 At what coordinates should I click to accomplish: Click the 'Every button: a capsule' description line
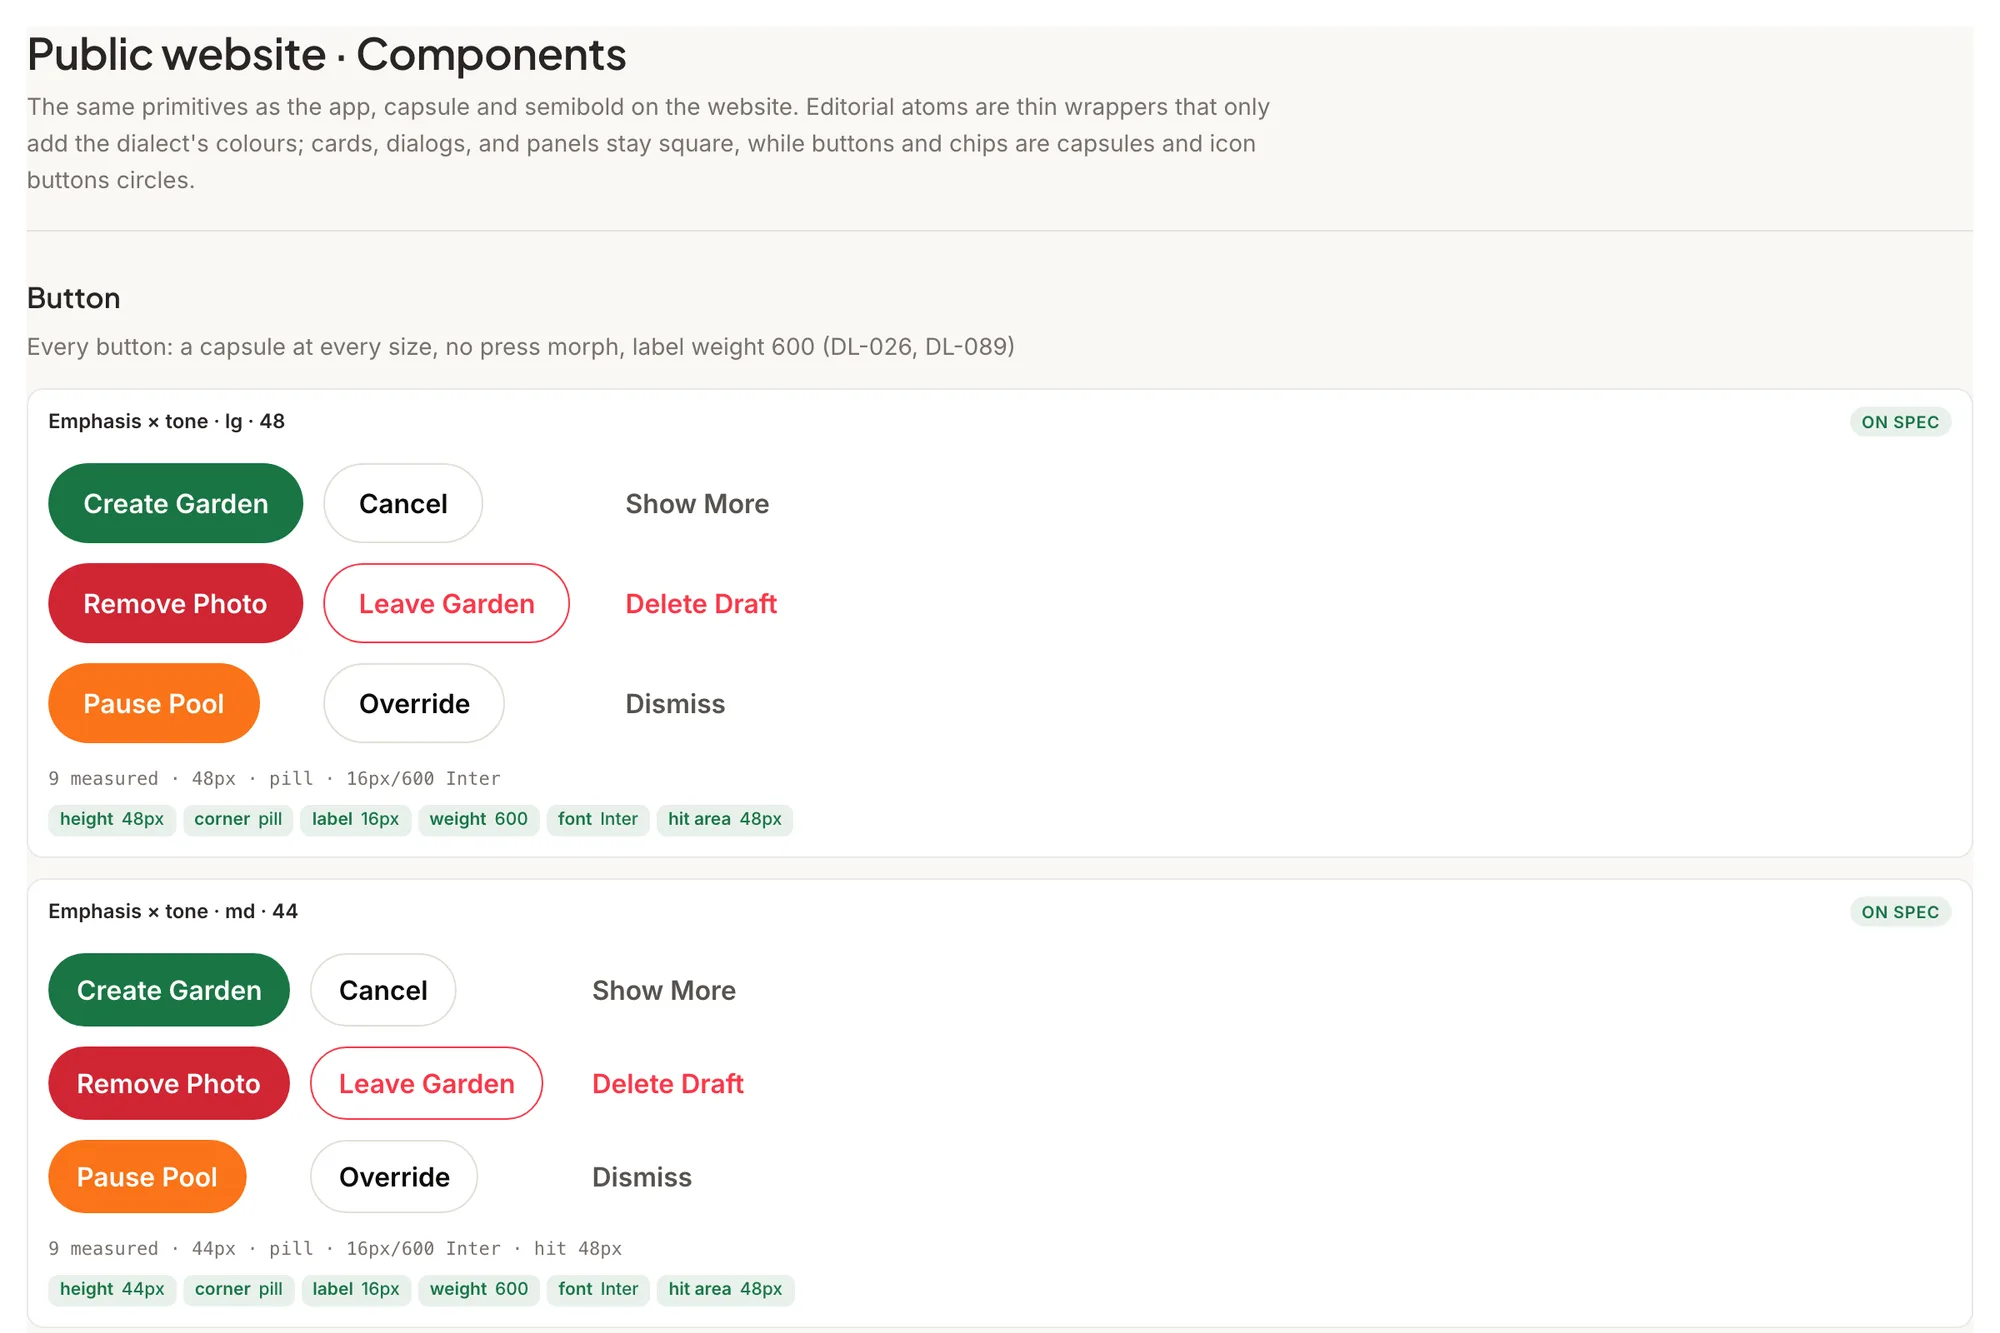point(521,347)
